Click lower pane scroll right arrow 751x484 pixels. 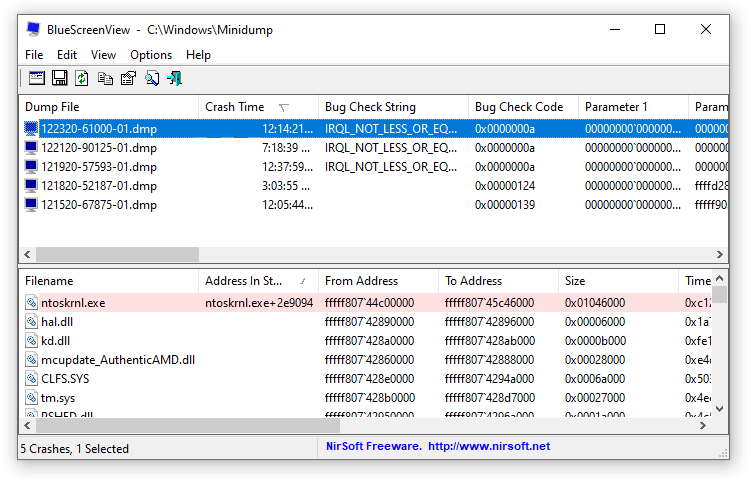click(x=703, y=425)
